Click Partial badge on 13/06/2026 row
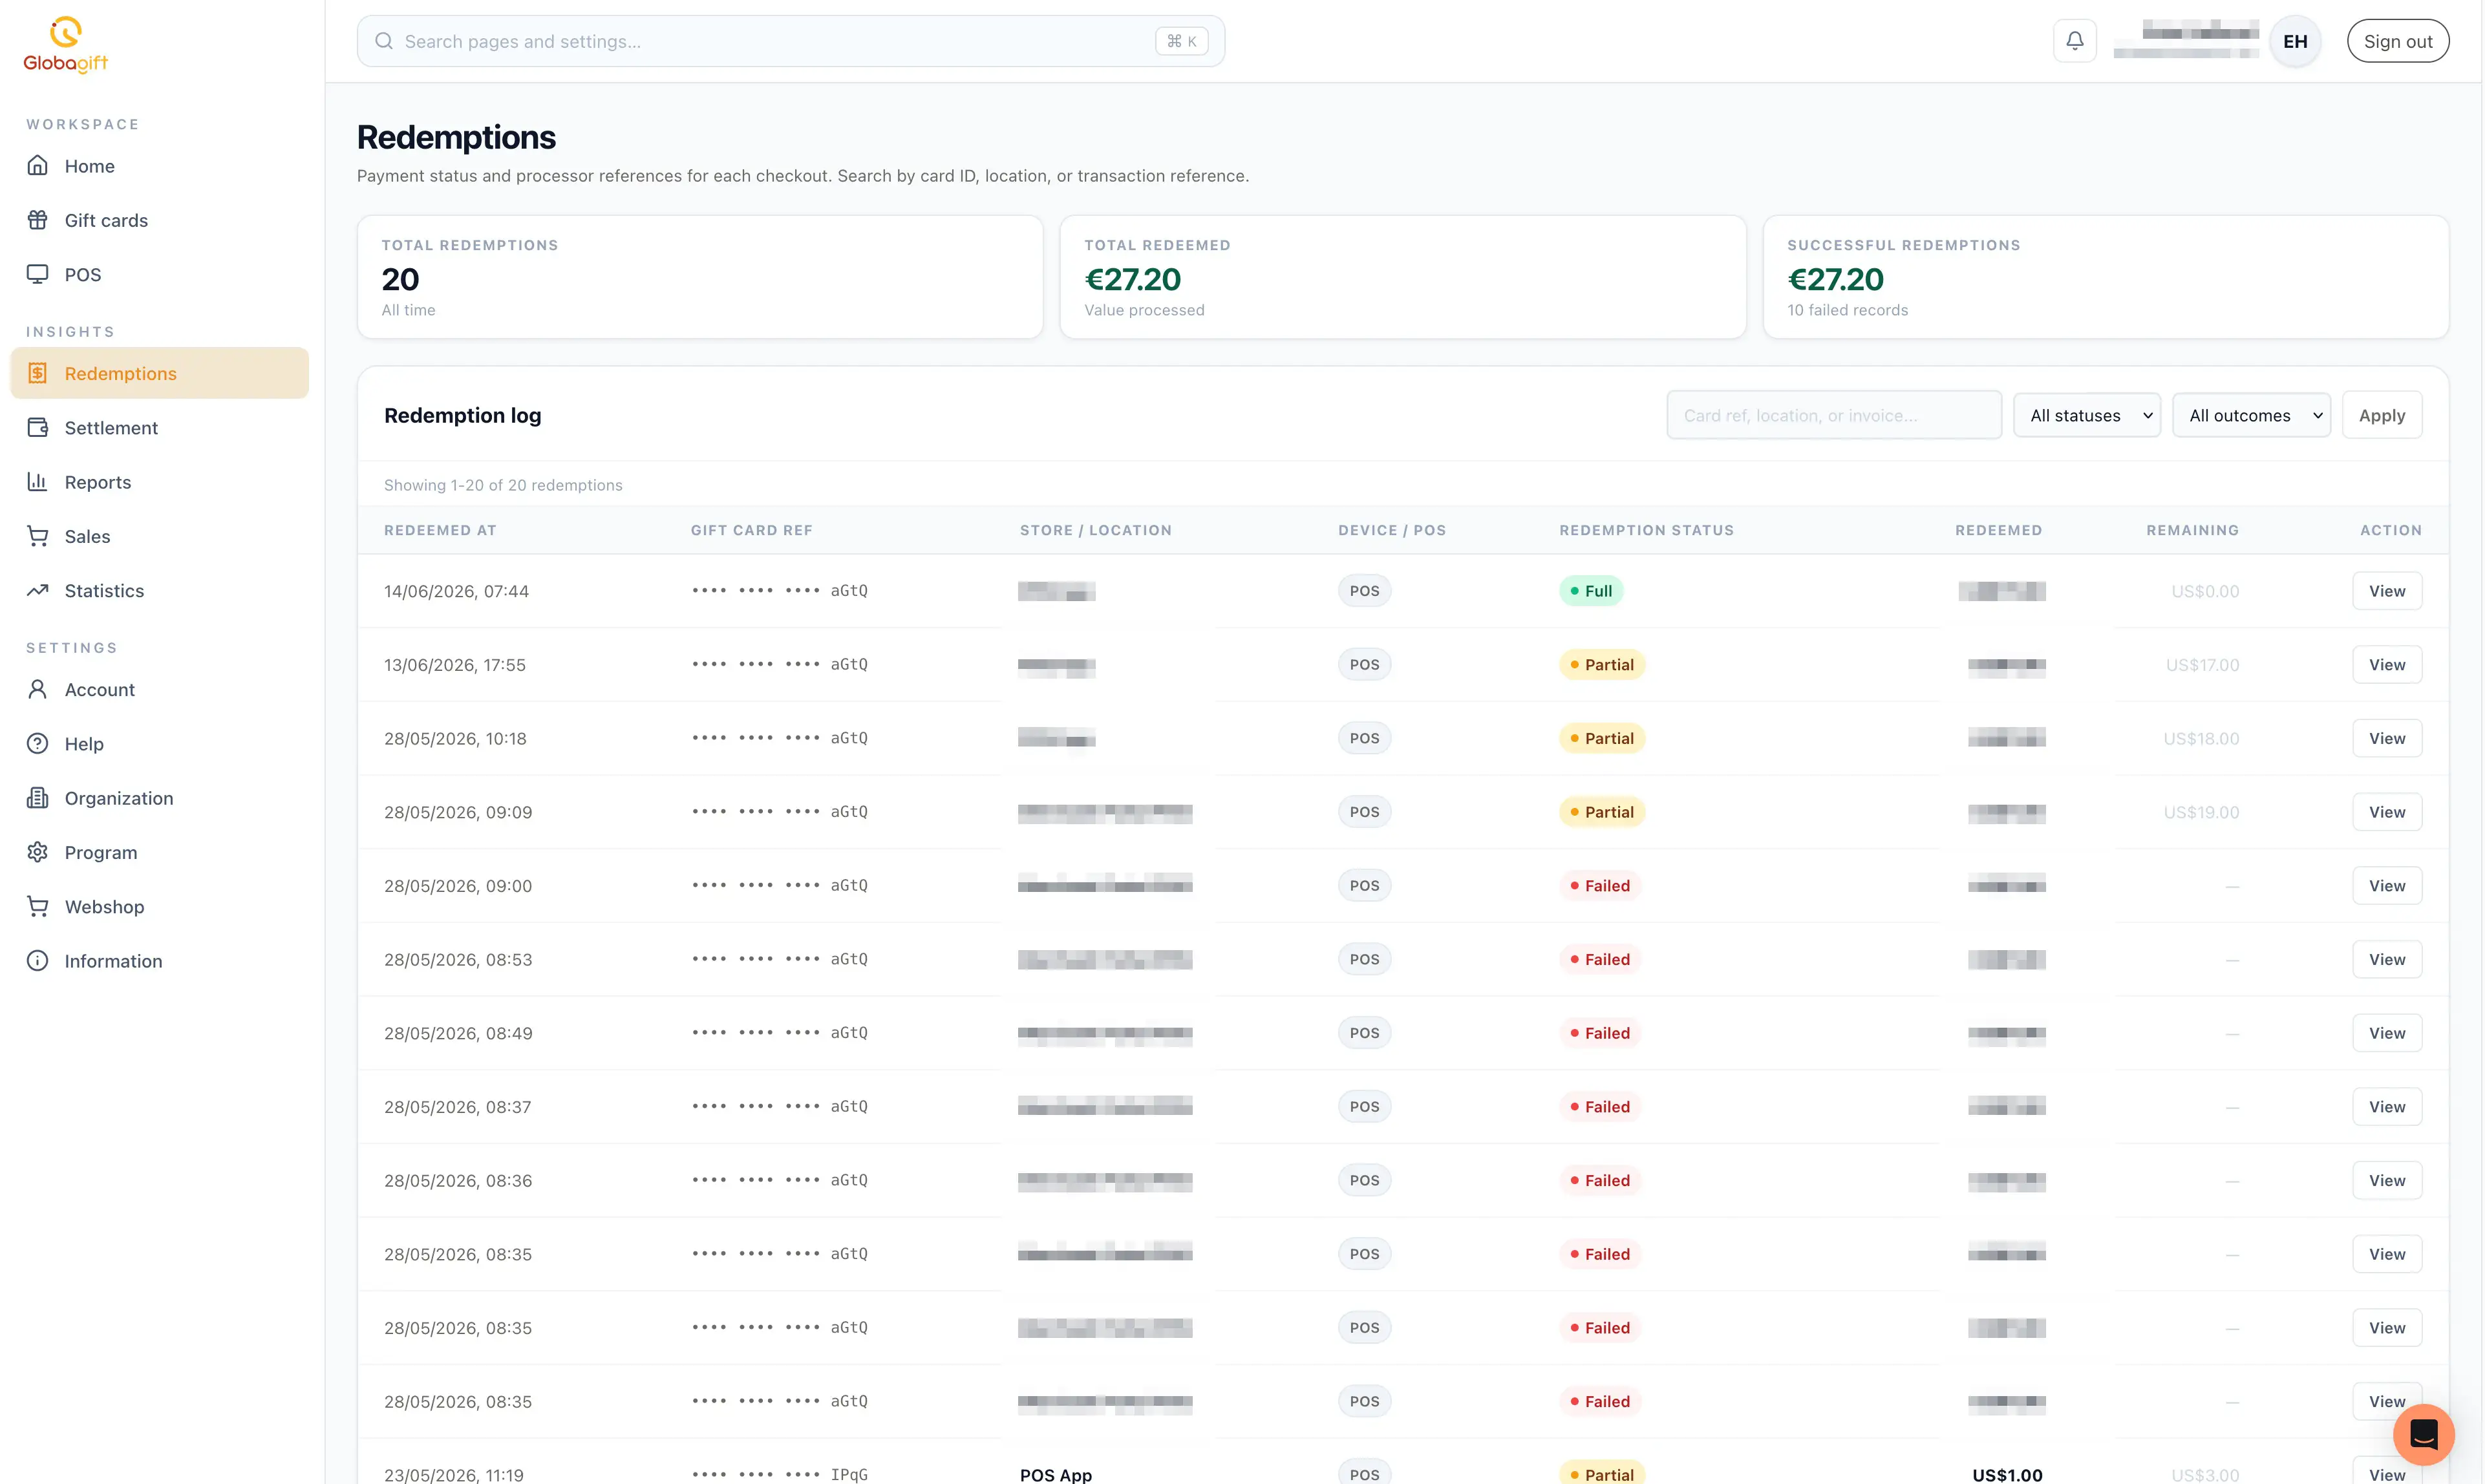The height and width of the screenshot is (1484, 2485). [x=1602, y=665]
